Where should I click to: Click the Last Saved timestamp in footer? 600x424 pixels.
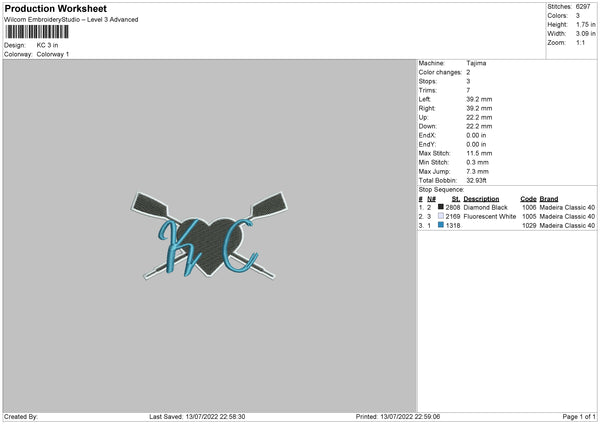pos(197,416)
